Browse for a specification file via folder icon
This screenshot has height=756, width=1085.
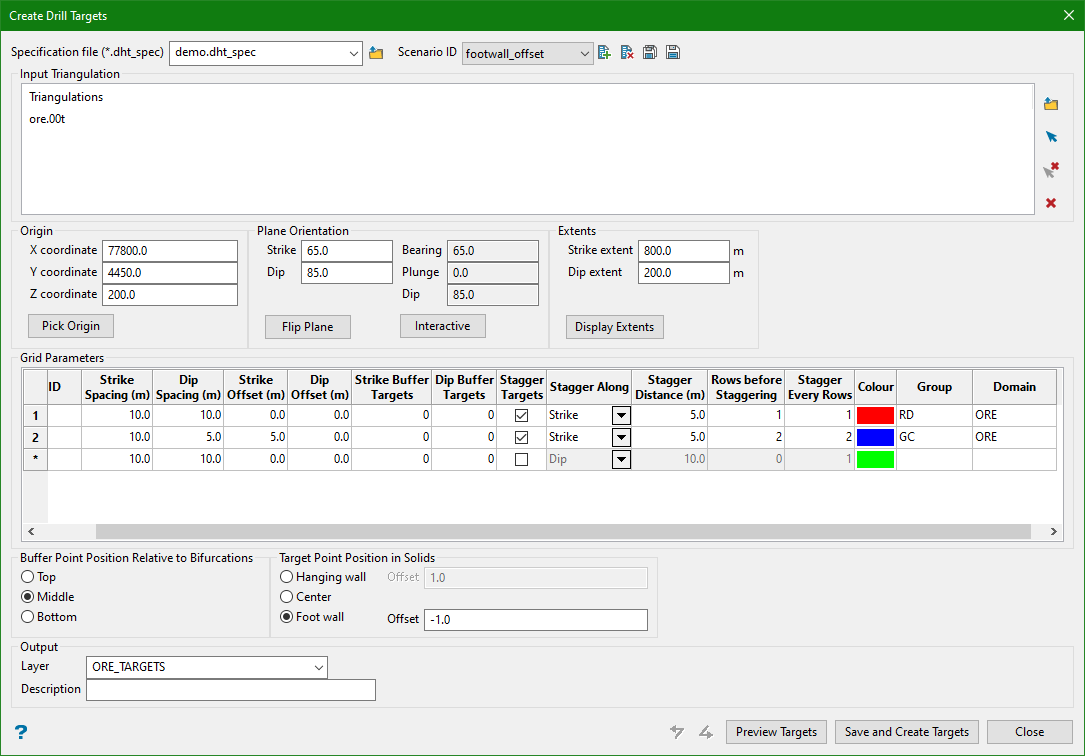tap(376, 53)
